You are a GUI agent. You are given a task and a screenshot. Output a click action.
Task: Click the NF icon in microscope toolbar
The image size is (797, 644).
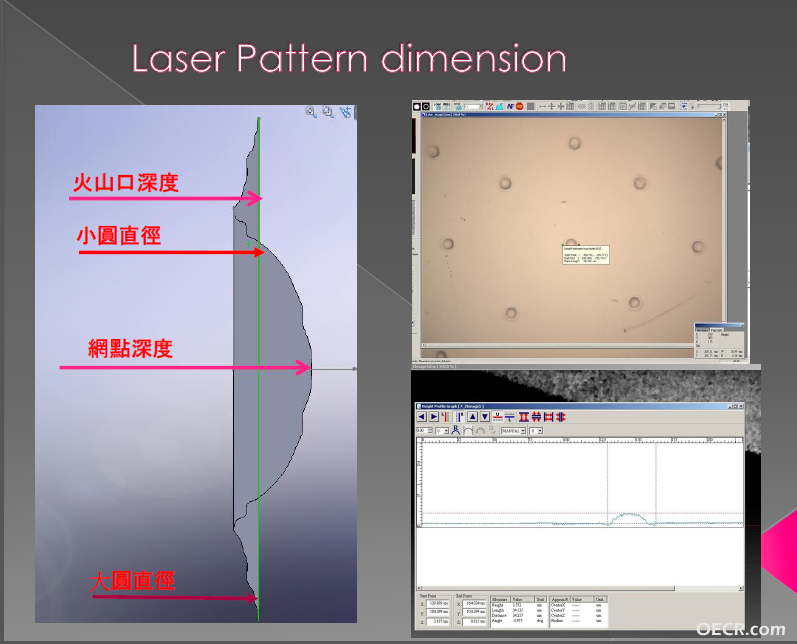(x=510, y=106)
